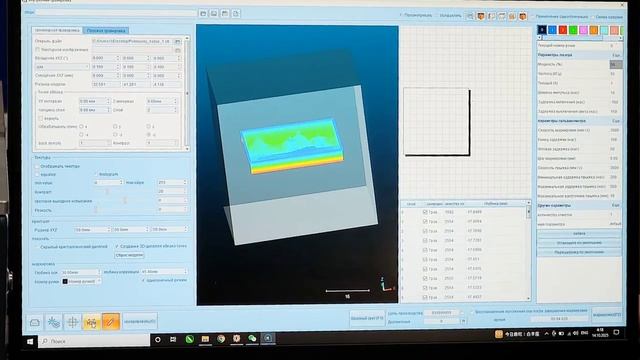Select the crystal box tool in the bottom toolbar
Image resolution: width=640 pixels, height=360 pixels.
(35, 322)
